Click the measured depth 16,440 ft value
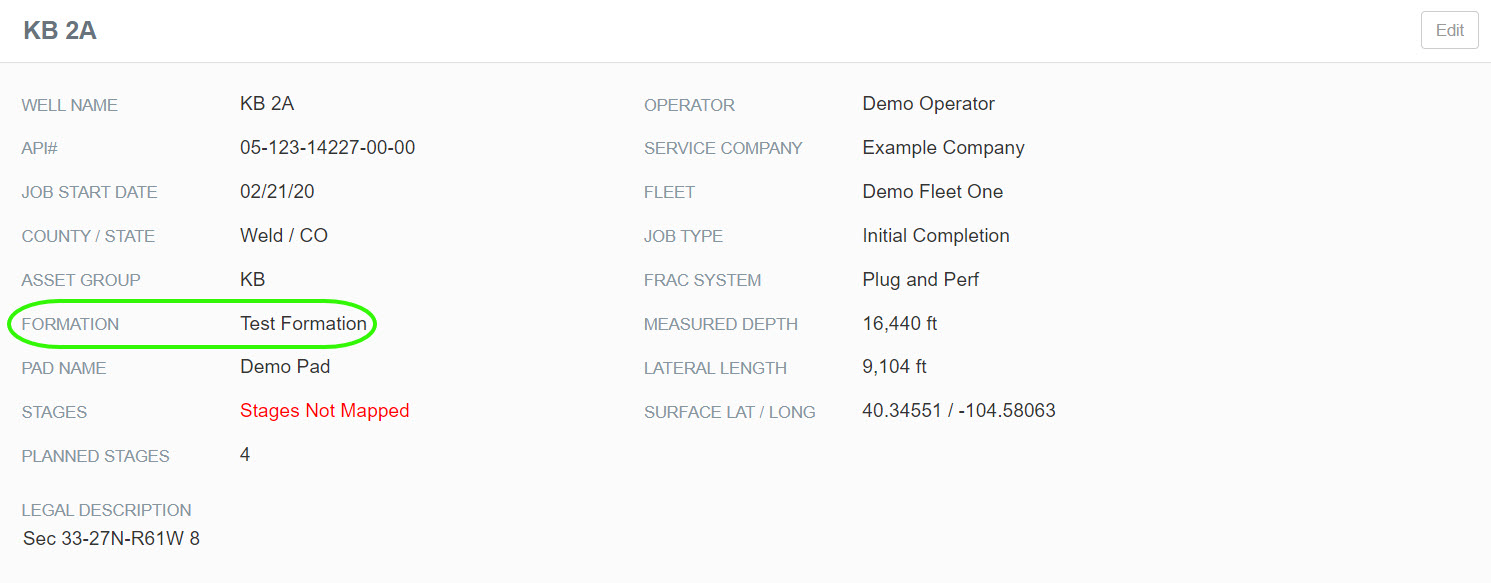The height and width of the screenshot is (583, 1491). 899,324
